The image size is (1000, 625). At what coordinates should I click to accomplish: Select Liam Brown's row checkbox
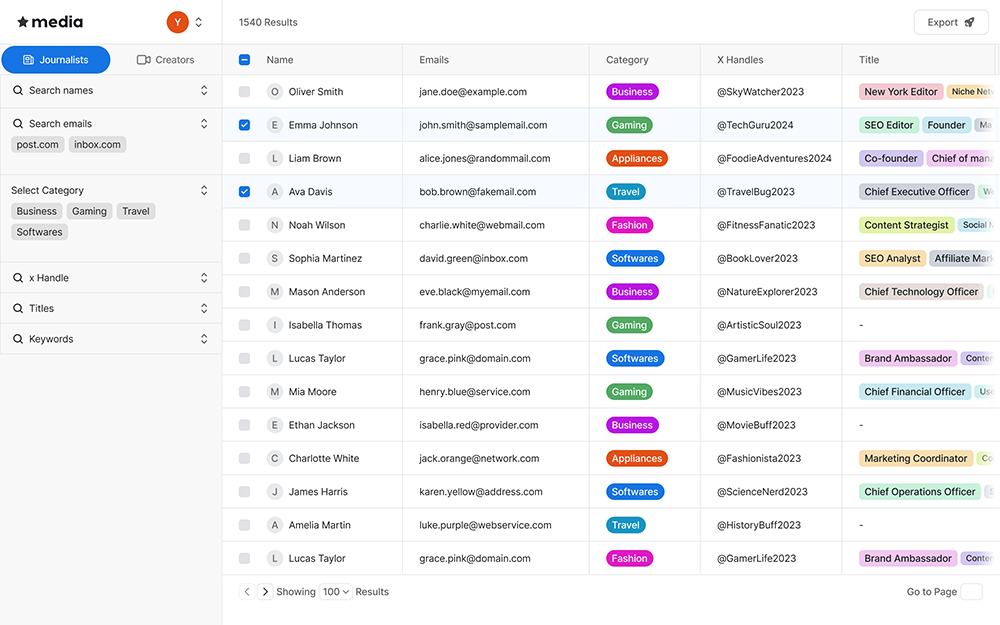click(244, 158)
